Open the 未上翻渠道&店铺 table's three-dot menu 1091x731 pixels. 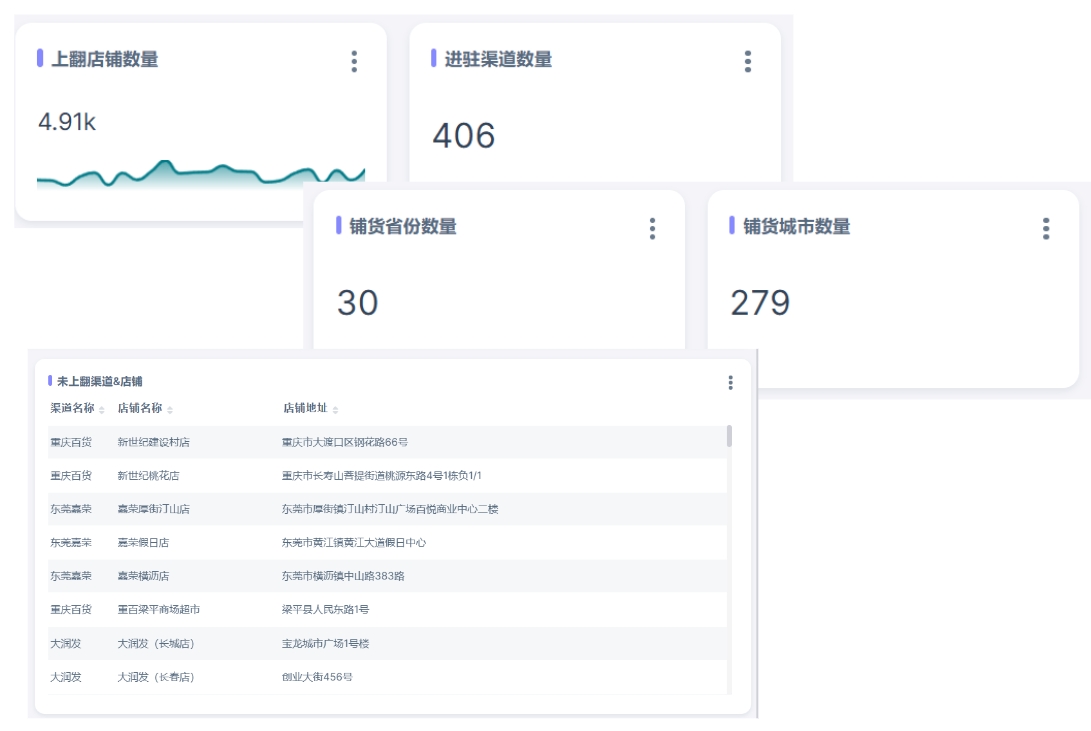pos(731,383)
